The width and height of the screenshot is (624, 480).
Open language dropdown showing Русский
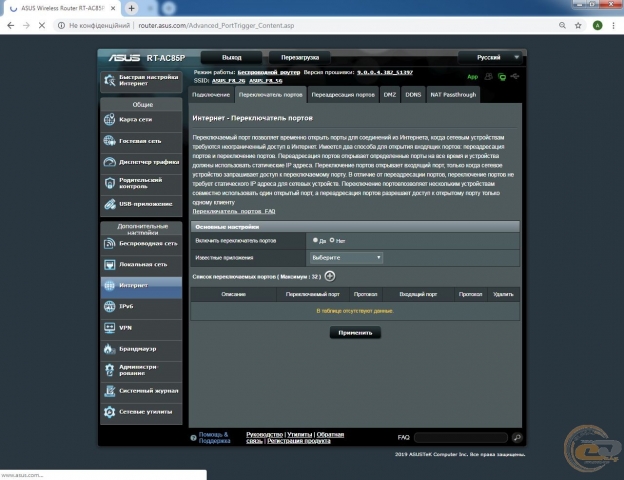tap(489, 57)
